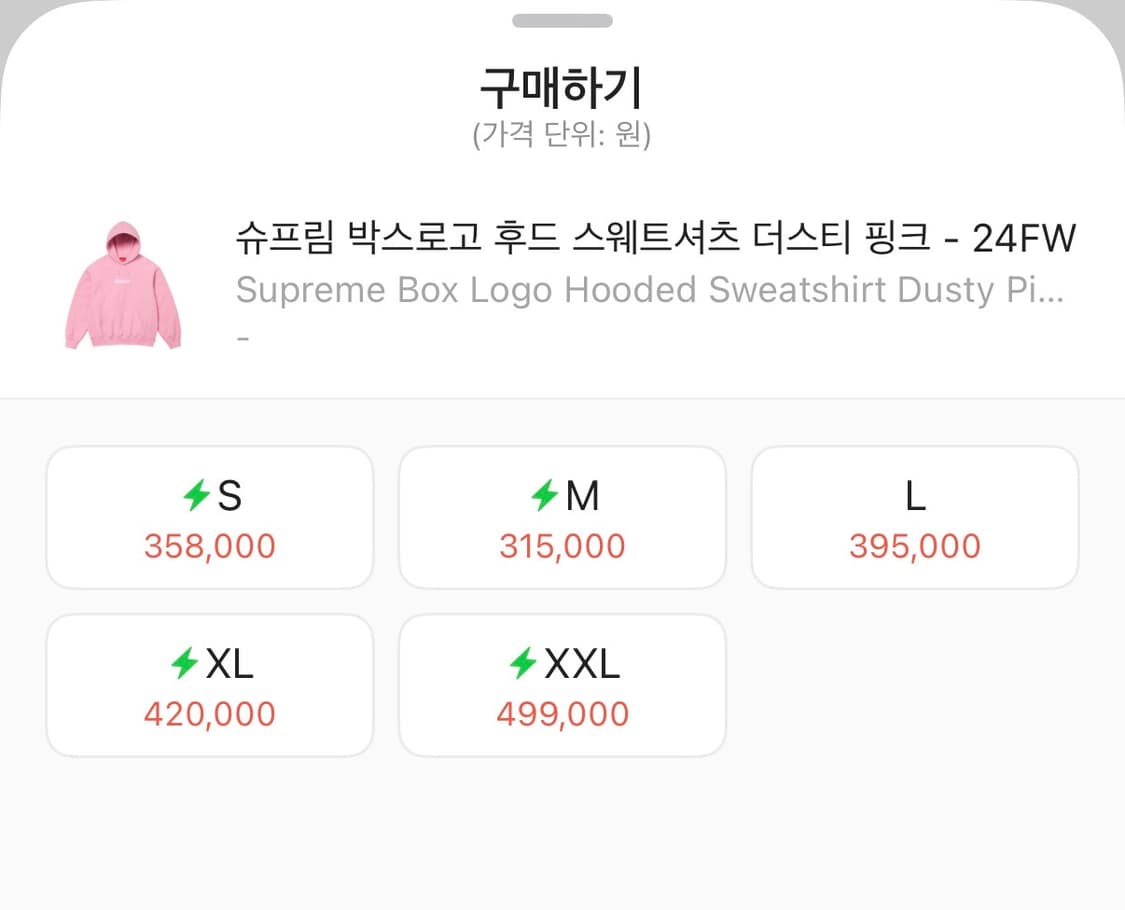Screen dimensions: 1125x910
Task: Tap the pink hoodie product image
Action: (x=124, y=283)
